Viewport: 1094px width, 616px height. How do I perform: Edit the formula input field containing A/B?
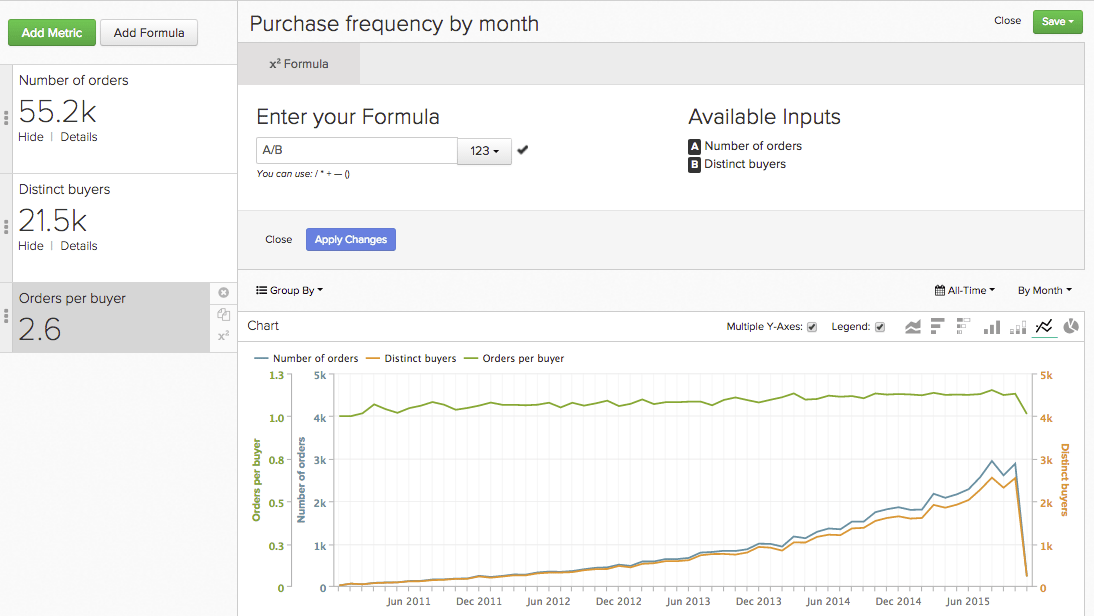click(356, 151)
